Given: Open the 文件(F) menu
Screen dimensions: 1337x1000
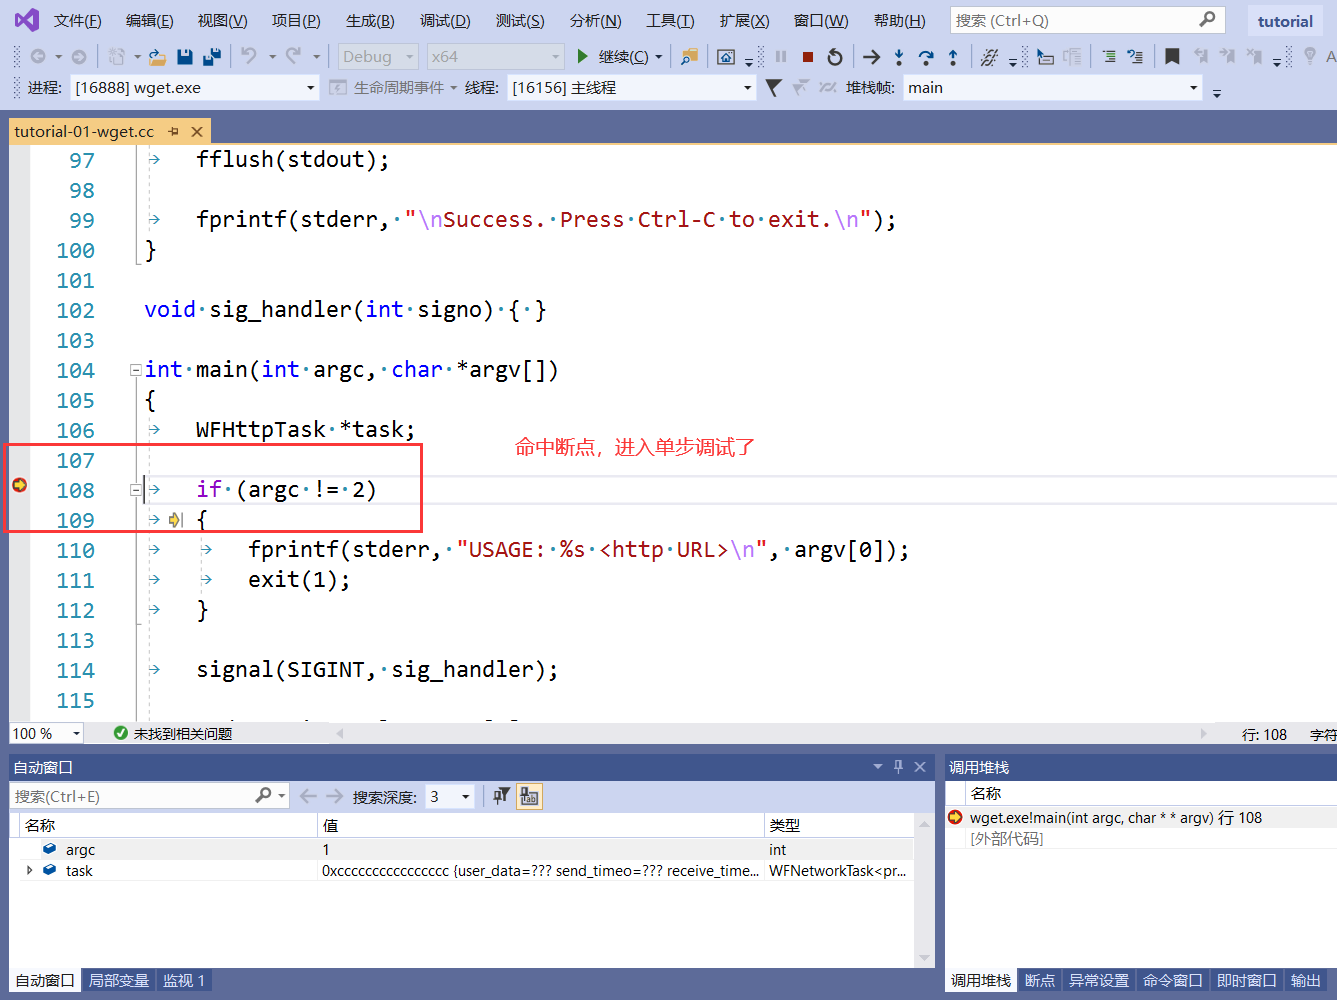Looking at the screenshot, I should [x=77, y=21].
